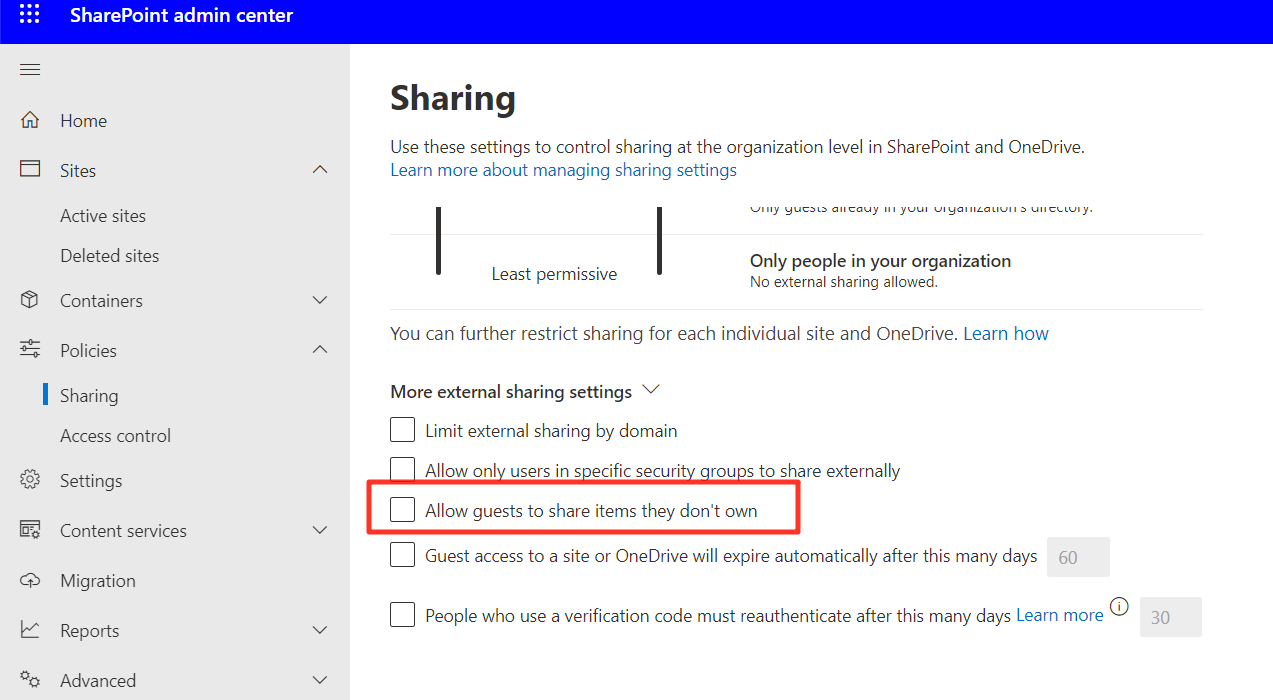Enable verification code reauthentication checkbox
This screenshot has height=700, width=1273.
click(402, 614)
